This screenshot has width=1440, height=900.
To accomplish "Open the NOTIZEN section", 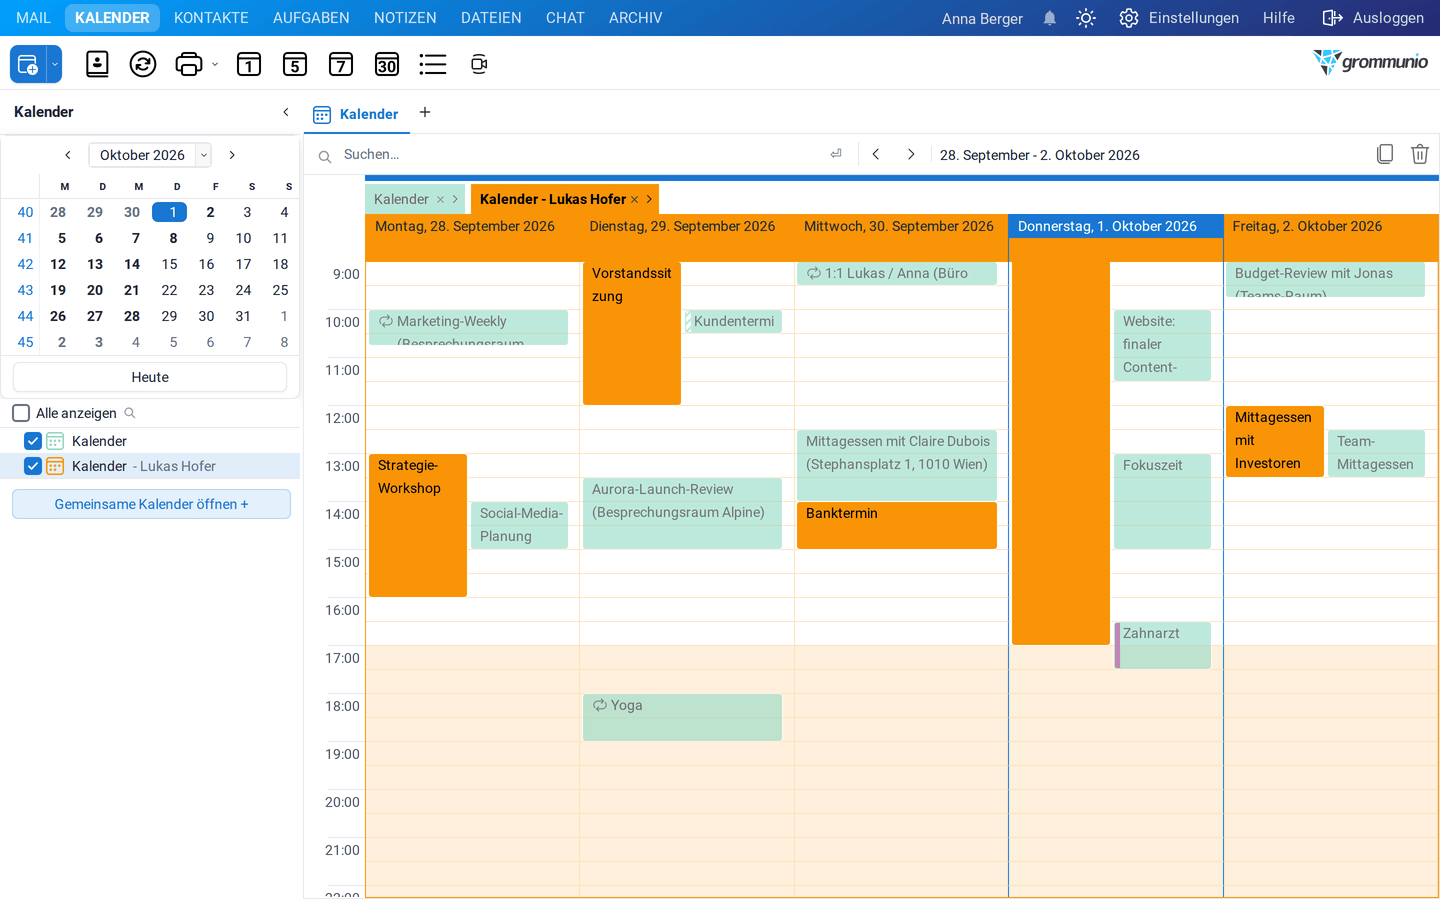I will pyautogui.click(x=405, y=18).
